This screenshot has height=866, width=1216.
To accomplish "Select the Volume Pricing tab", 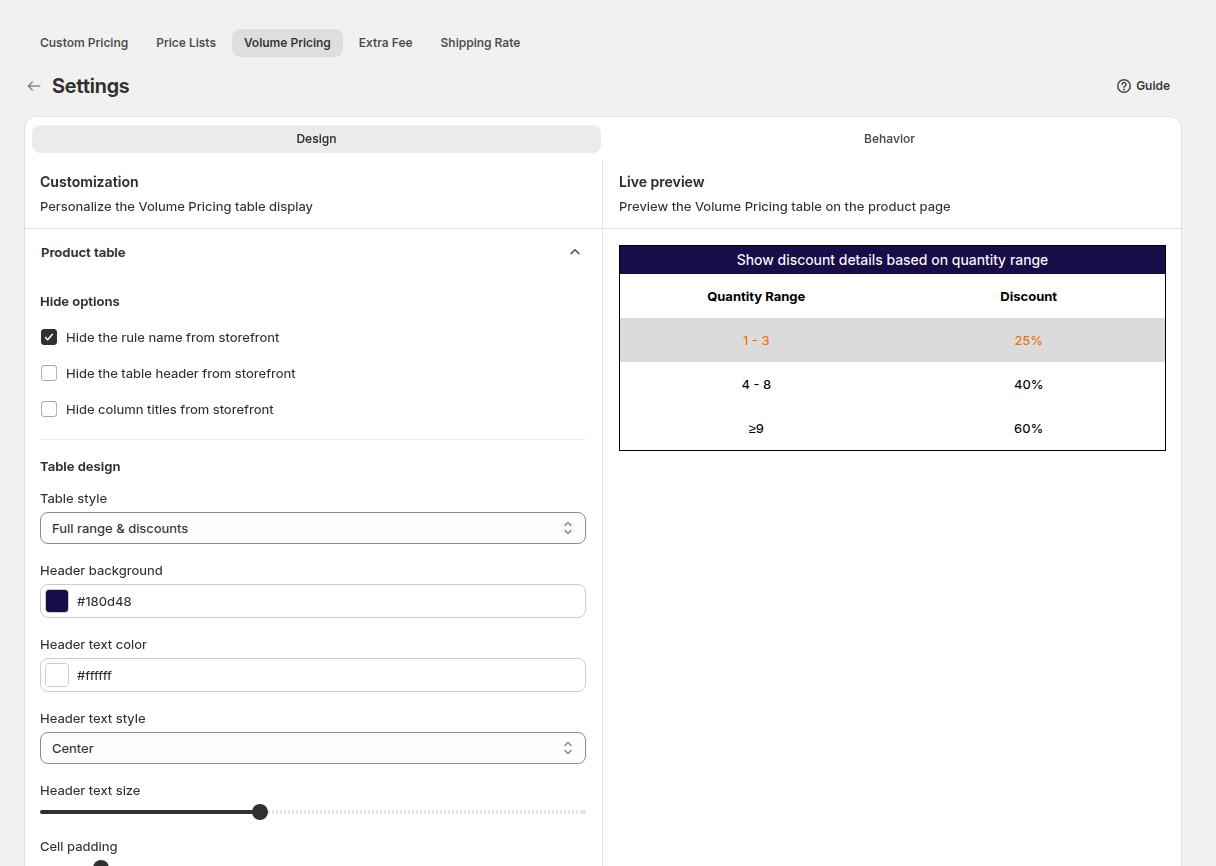I will tap(287, 43).
